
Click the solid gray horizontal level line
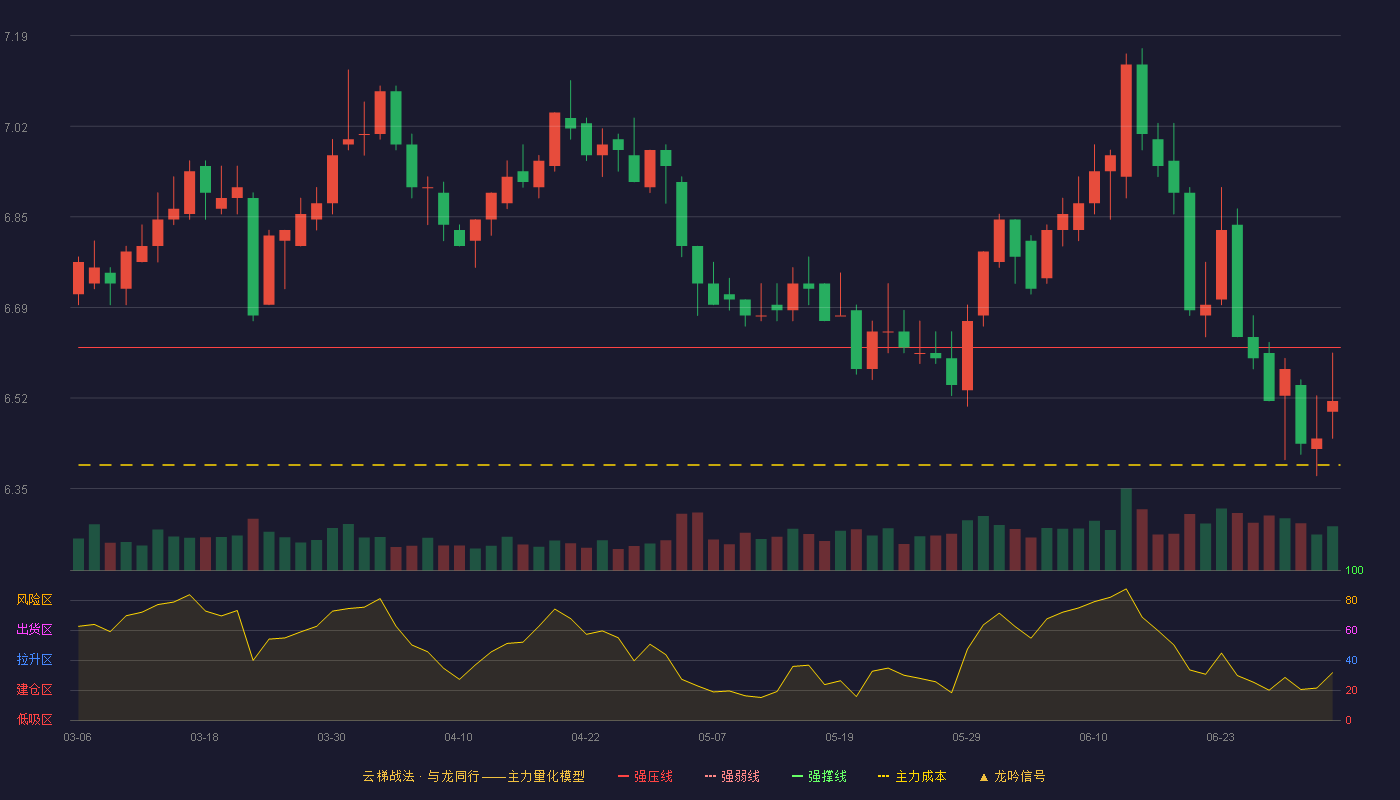pyautogui.click(x=709, y=348)
